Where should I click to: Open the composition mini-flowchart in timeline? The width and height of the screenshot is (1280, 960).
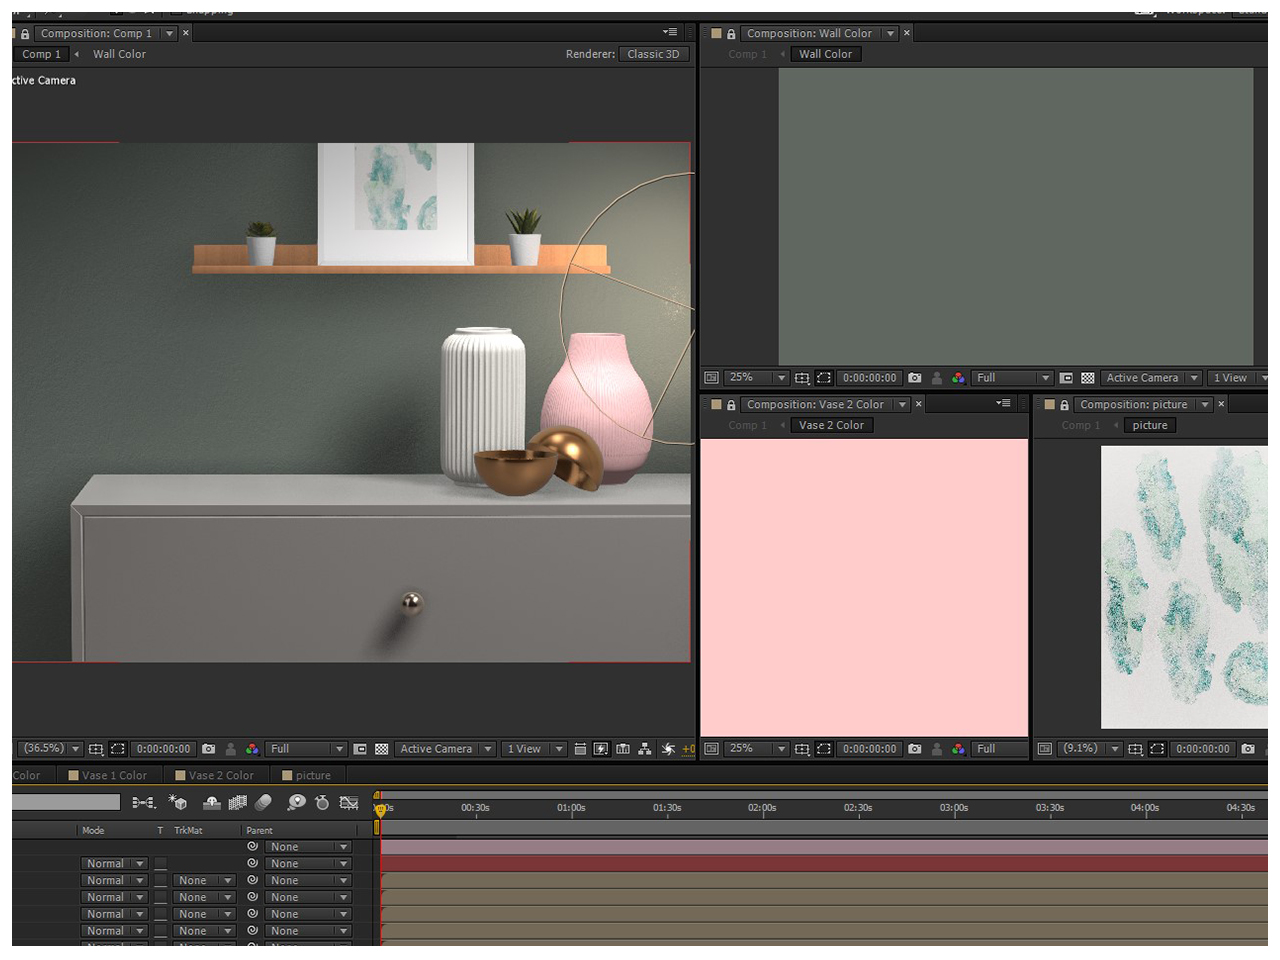143,802
